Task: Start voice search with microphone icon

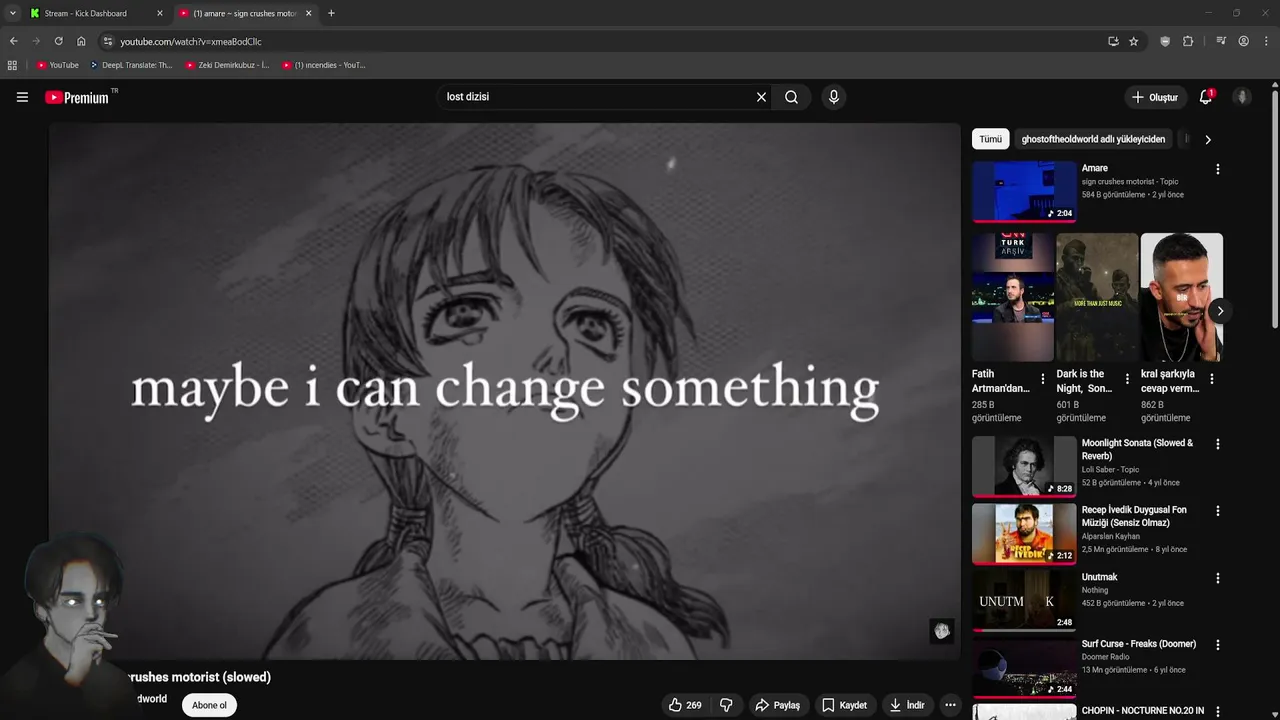Action: (x=833, y=97)
